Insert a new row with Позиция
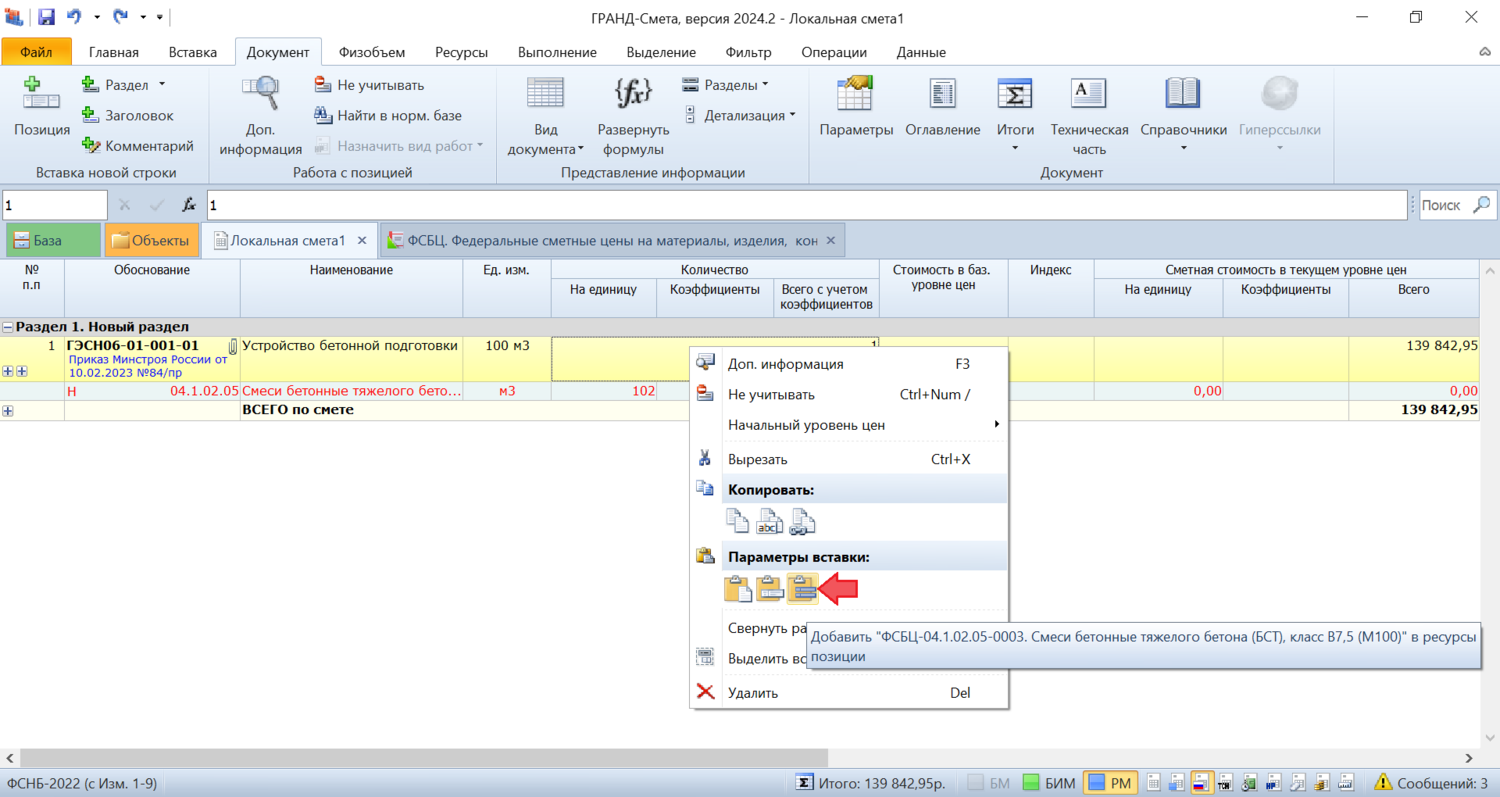 pos(42,107)
